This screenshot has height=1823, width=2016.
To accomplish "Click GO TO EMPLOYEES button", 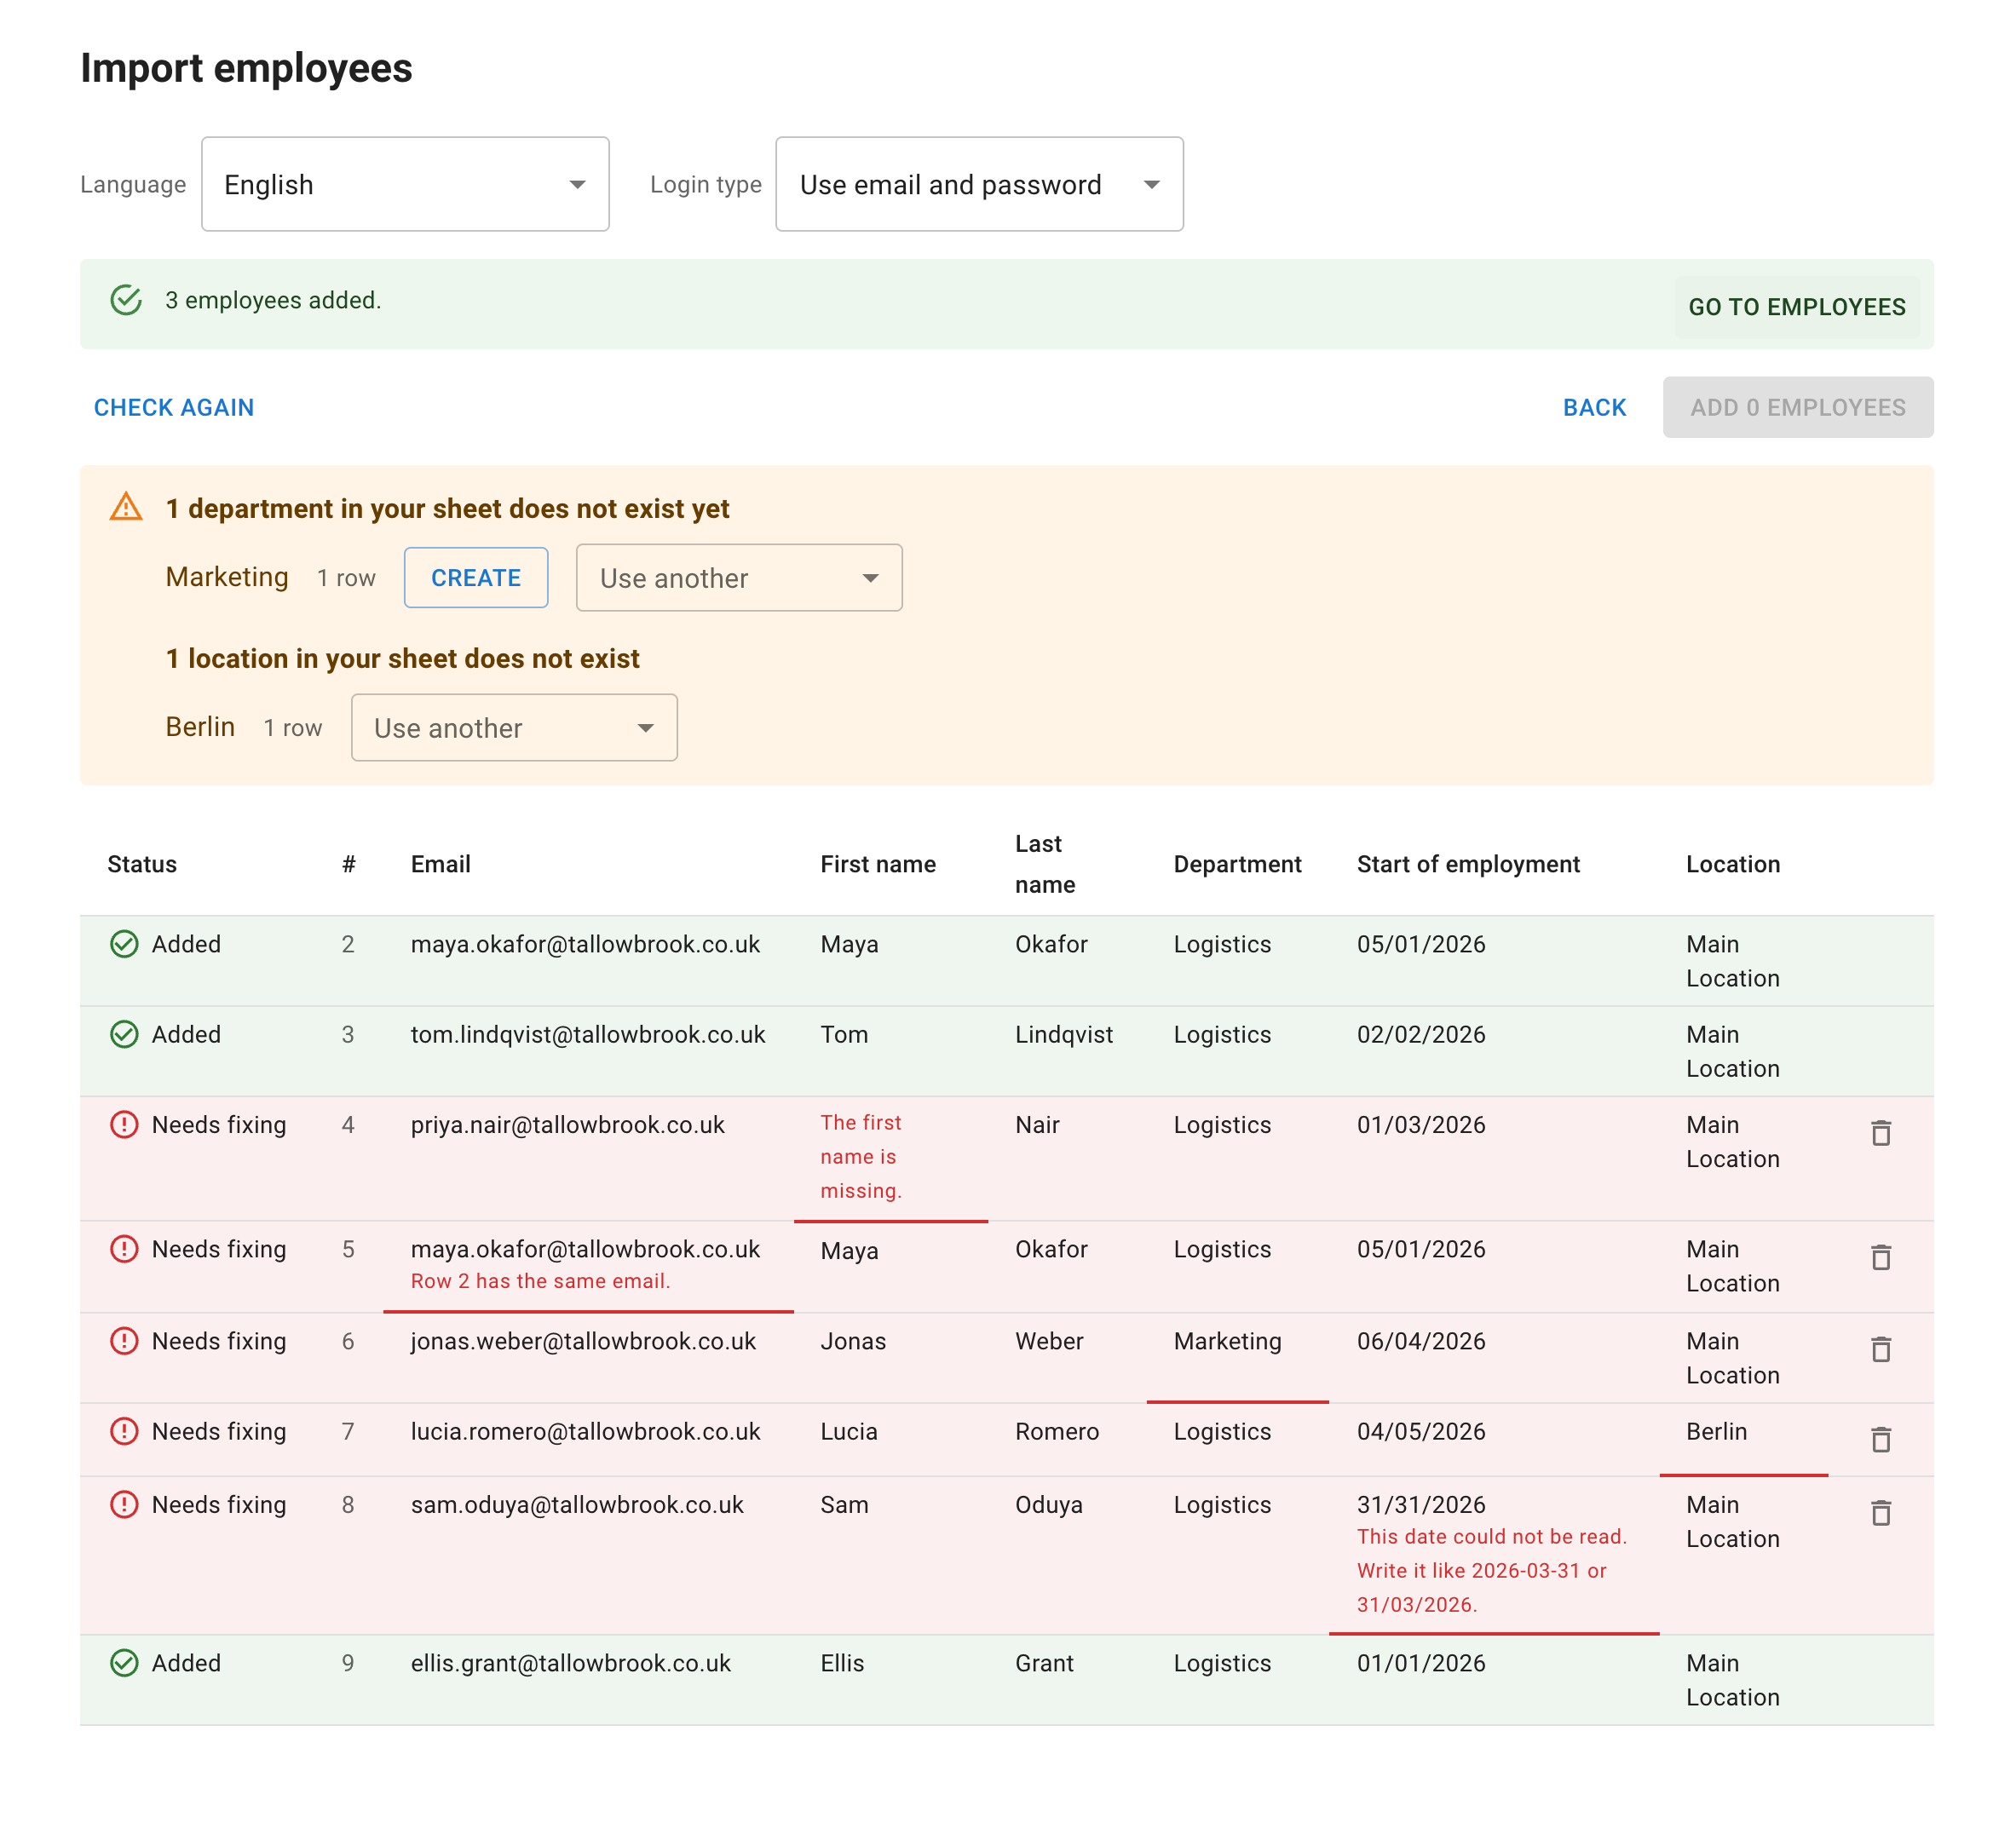I will coord(1797,307).
